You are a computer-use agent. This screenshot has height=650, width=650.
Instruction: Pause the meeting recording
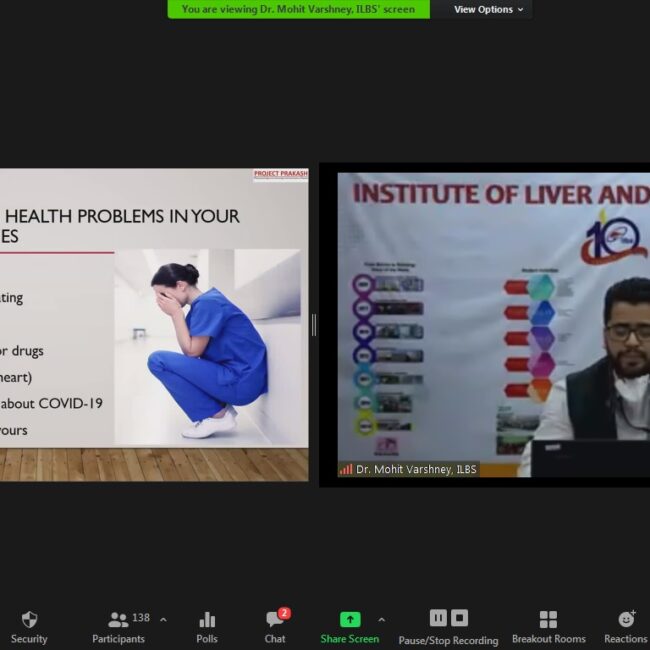pos(438,618)
